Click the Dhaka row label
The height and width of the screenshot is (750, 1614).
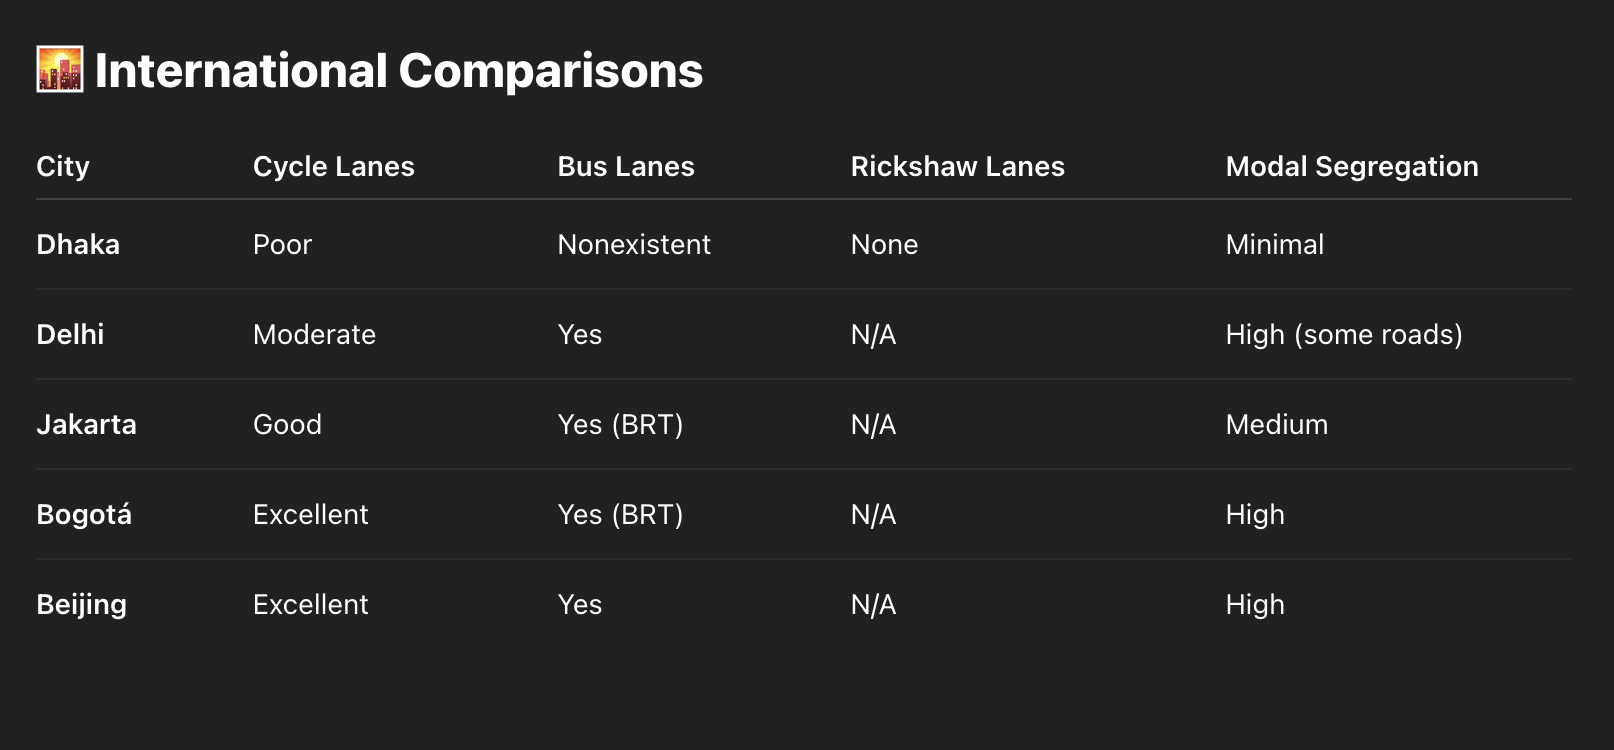(x=78, y=244)
